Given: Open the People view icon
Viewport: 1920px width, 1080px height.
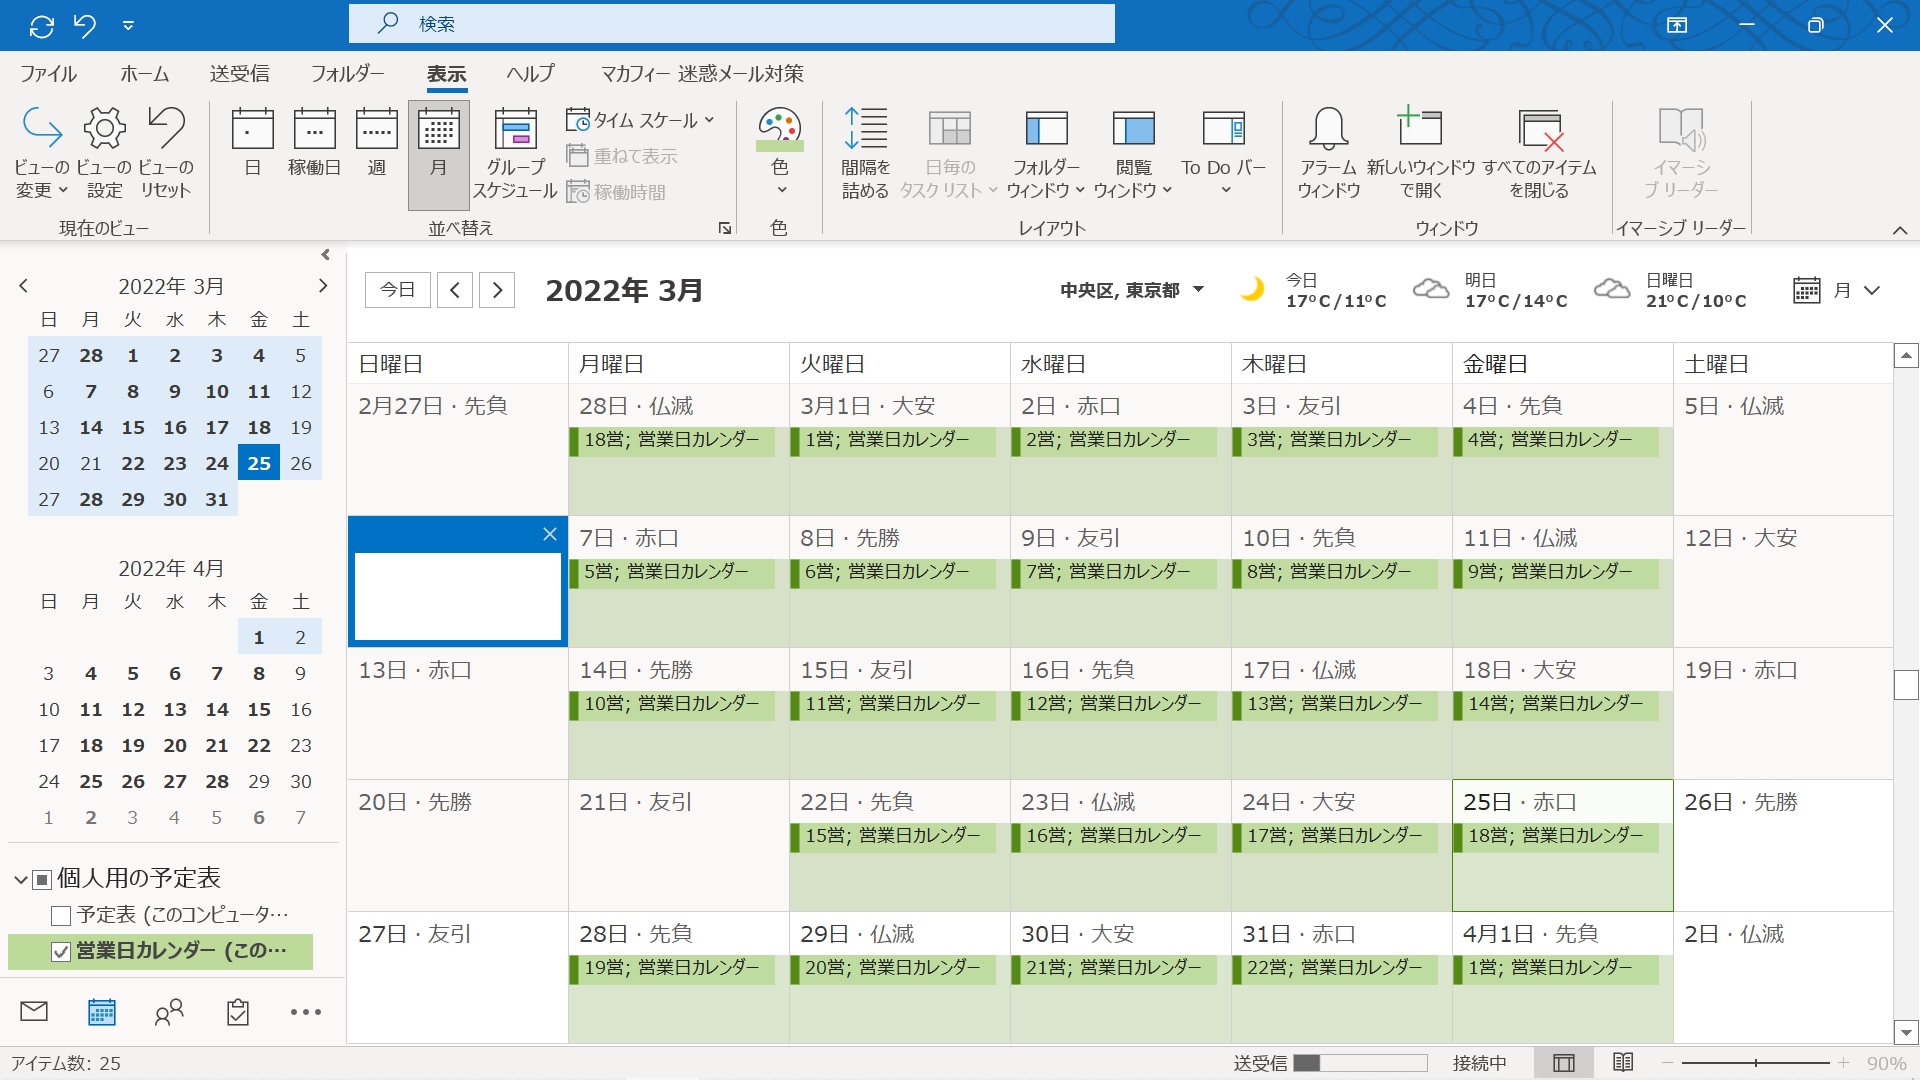Looking at the screenshot, I should pos(169,1011).
